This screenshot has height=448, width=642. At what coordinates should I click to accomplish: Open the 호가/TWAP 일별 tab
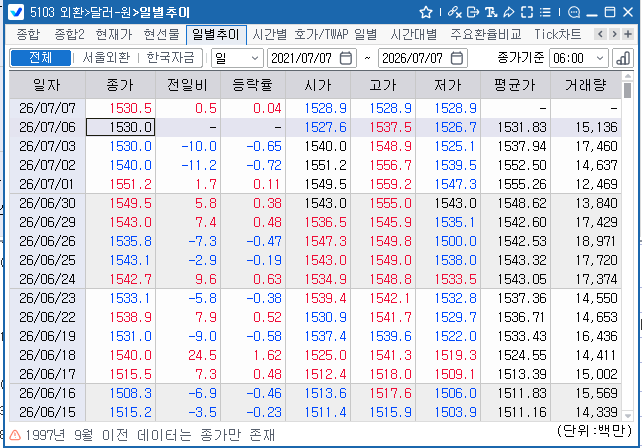336,34
